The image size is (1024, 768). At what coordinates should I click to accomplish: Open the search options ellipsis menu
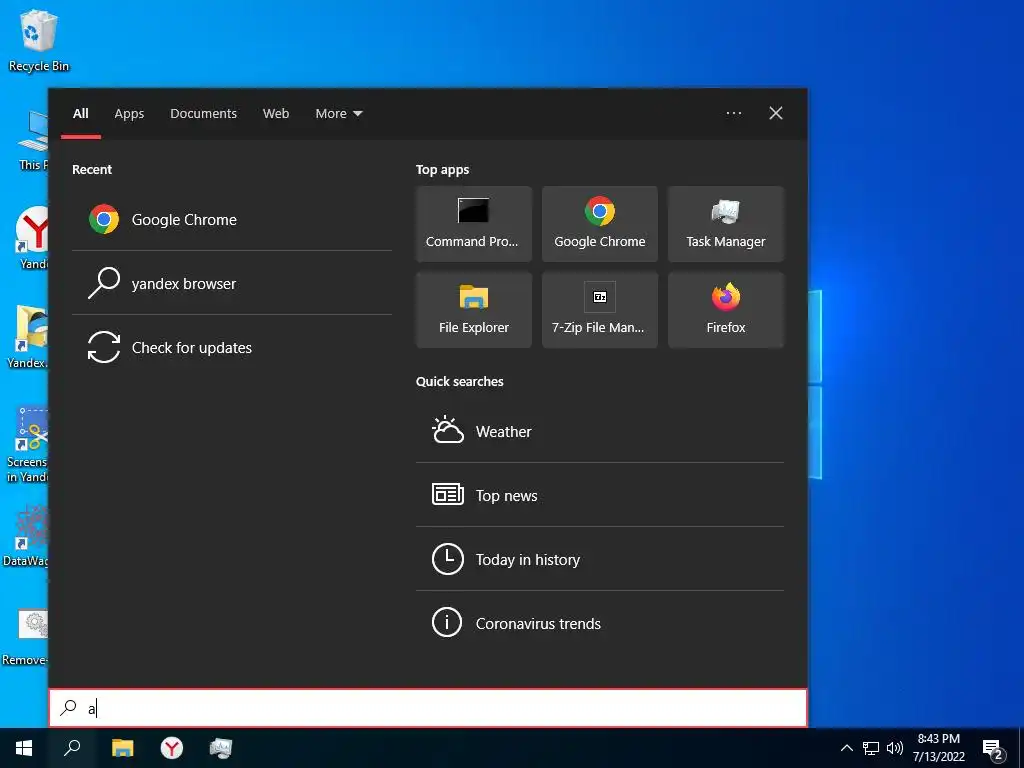coord(734,113)
